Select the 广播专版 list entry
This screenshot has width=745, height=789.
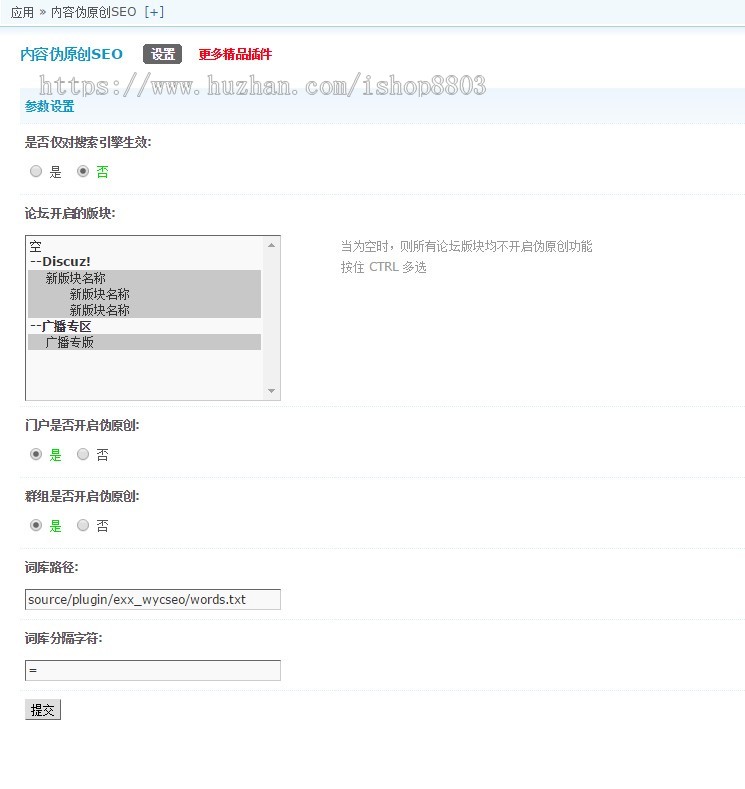pyautogui.click(x=144, y=342)
